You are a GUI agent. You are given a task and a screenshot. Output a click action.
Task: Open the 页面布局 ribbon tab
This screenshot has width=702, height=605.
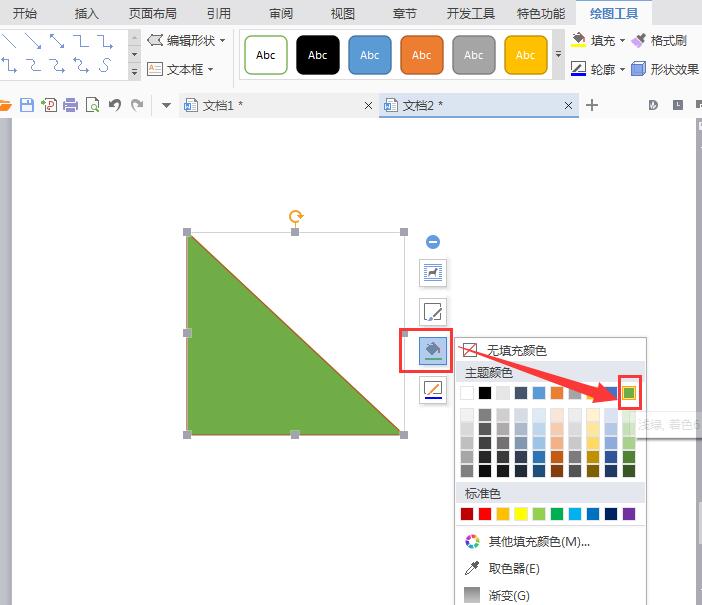point(153,13)
